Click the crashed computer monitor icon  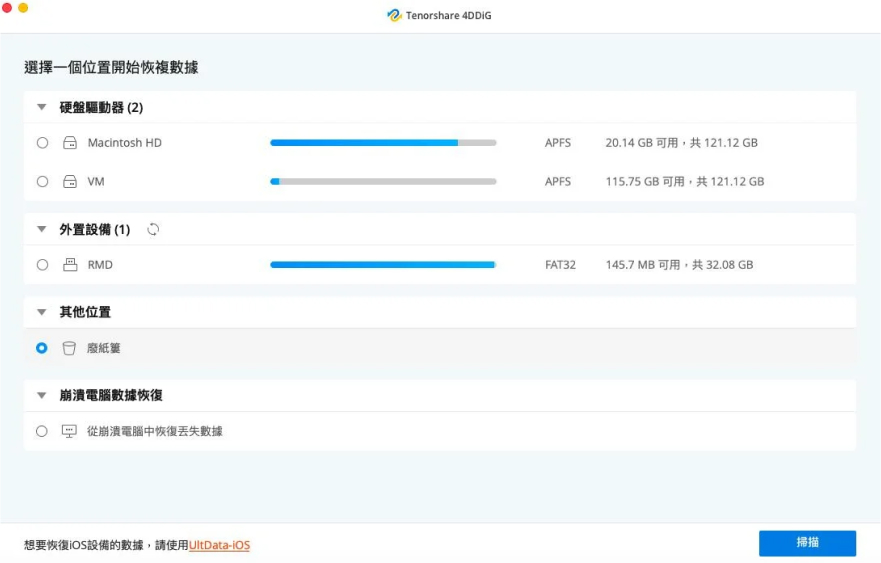(x=69, y=432)
